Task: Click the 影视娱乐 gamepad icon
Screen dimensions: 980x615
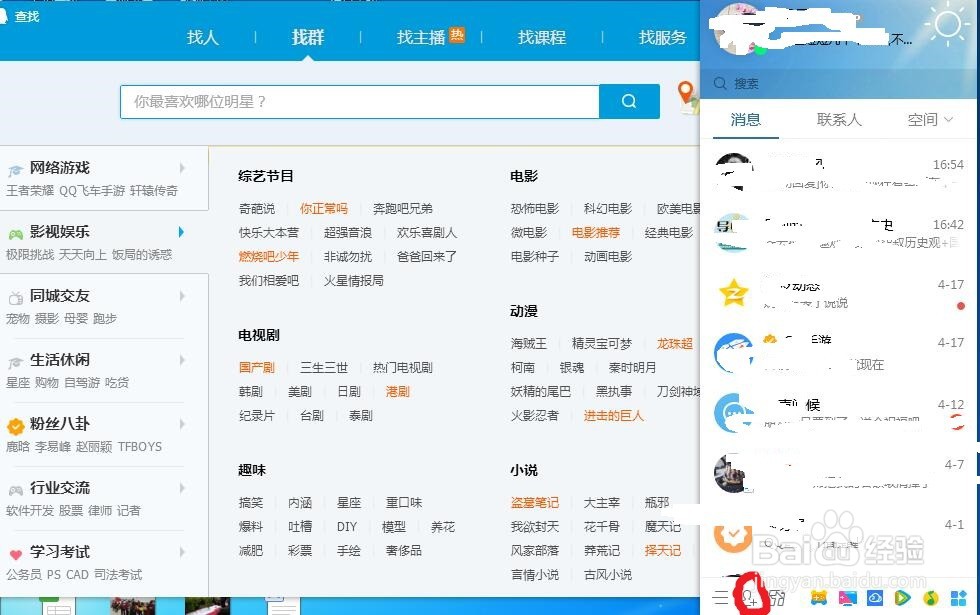Action: click(16, 234)
